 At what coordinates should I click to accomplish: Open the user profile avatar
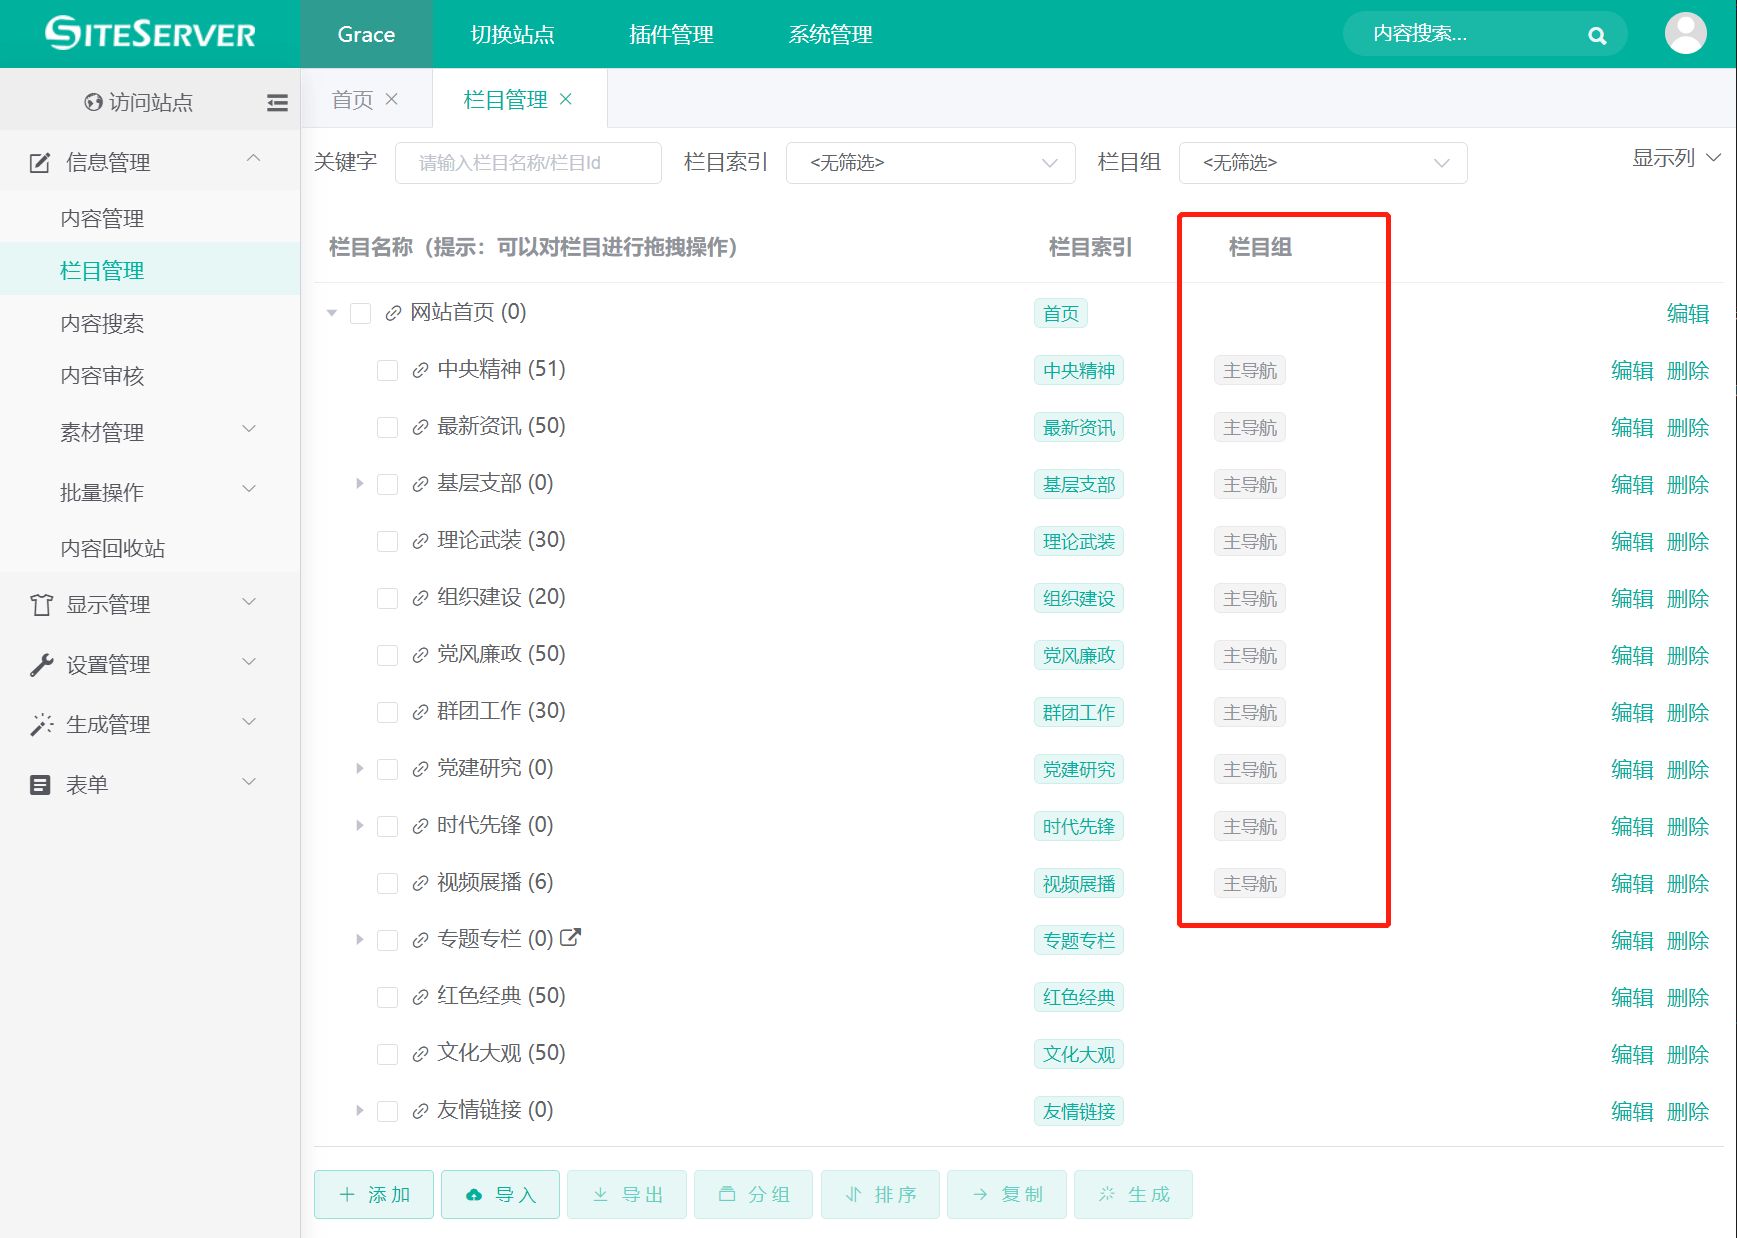point(1686,31)
